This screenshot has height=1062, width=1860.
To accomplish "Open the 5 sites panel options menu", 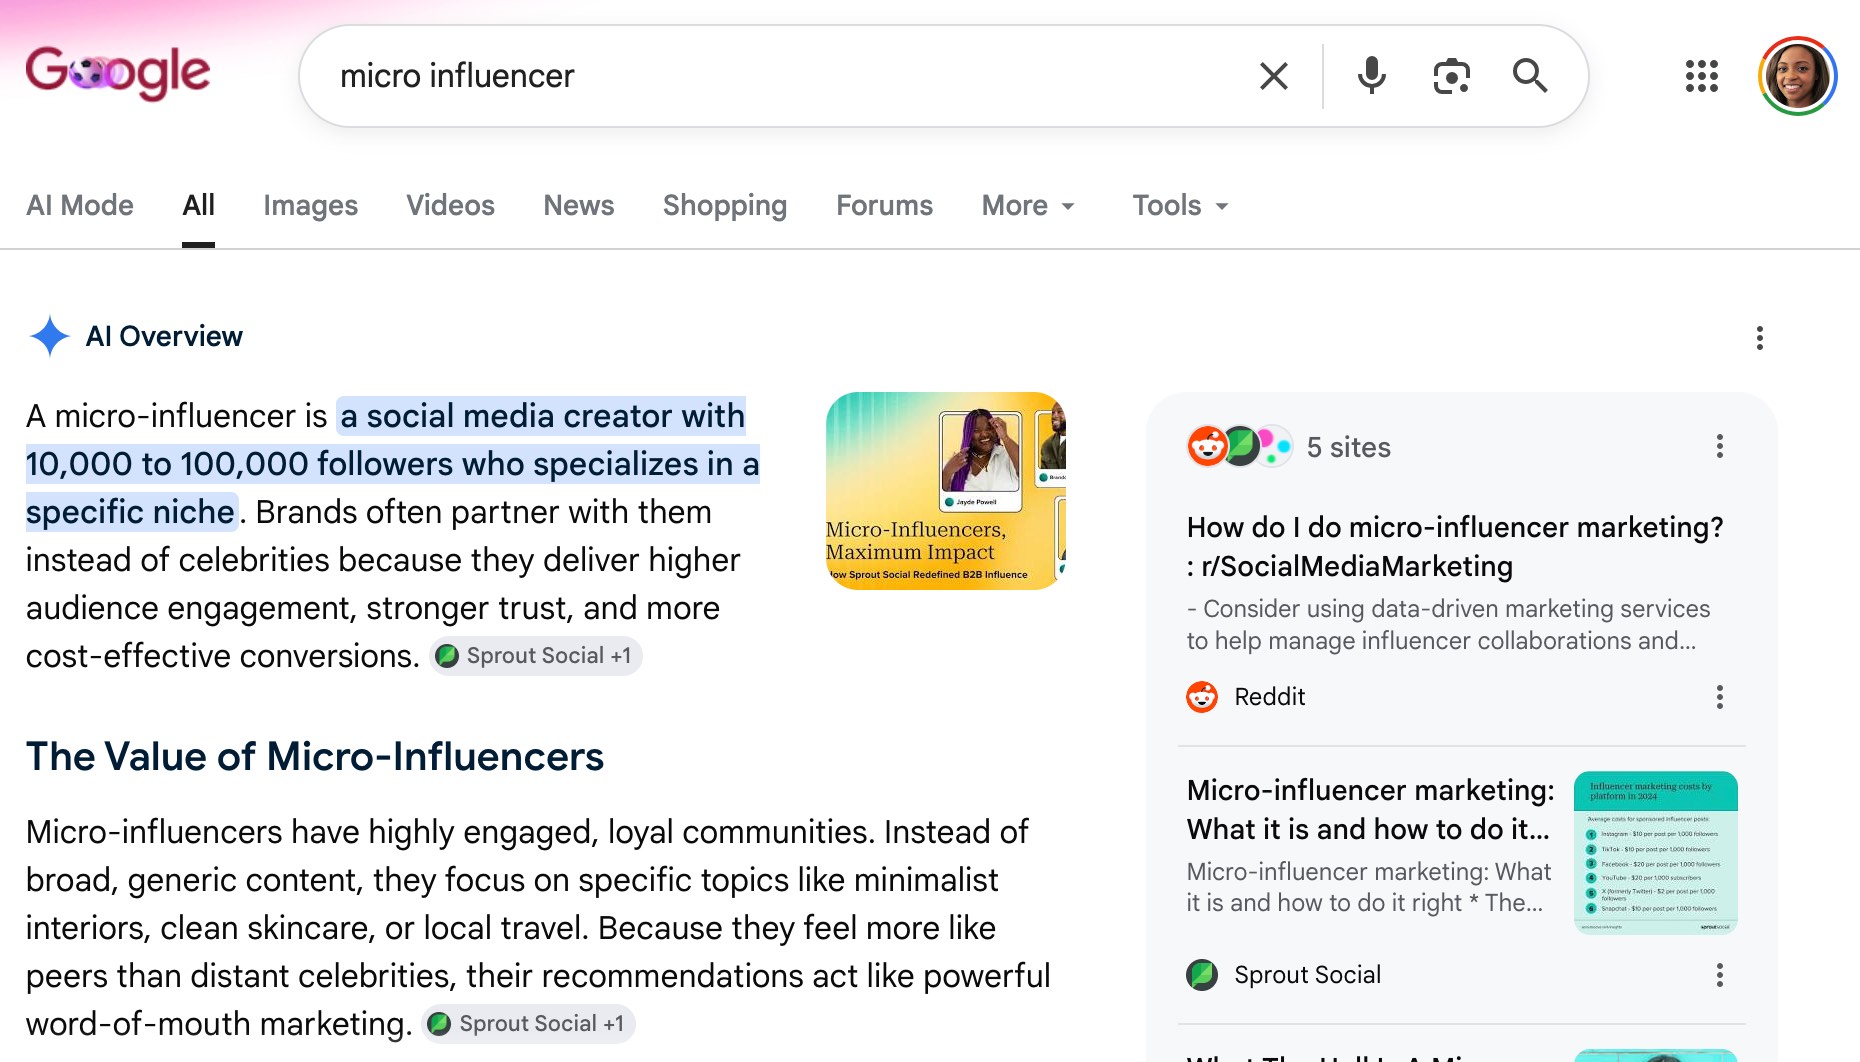I will point(1720,447).
